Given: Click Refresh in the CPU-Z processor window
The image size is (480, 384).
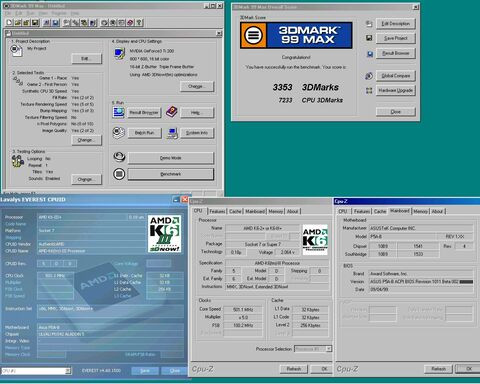Looking at the screenshot, I should pyautogui.click(x=294, y=369).
